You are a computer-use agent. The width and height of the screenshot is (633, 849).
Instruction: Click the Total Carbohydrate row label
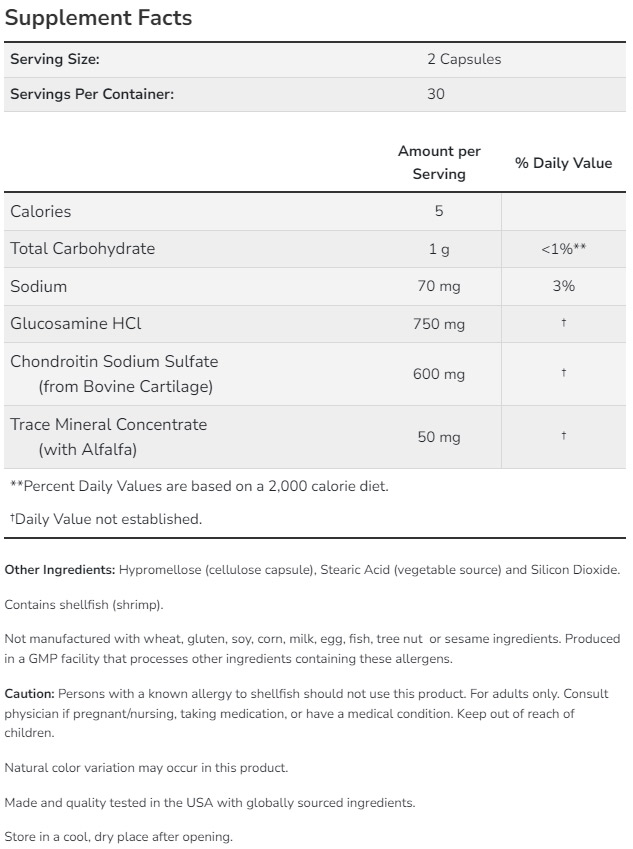coord(83,248)
